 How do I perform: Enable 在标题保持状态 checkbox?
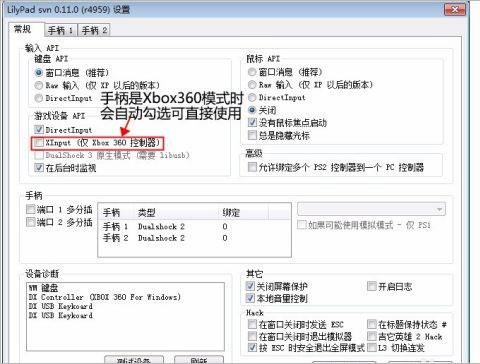point(371,324)
